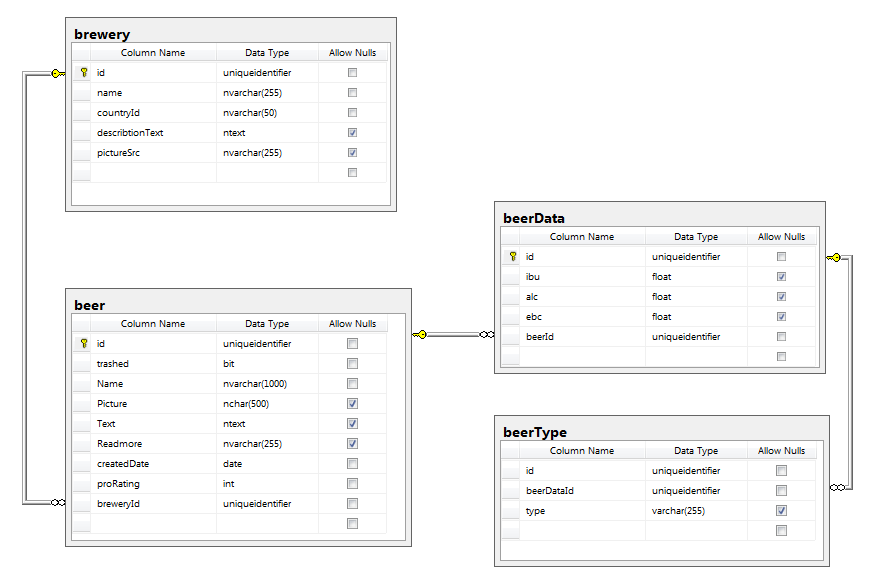
Task: Click the primary key icon beside brewery id
Action: click(82, 72)
